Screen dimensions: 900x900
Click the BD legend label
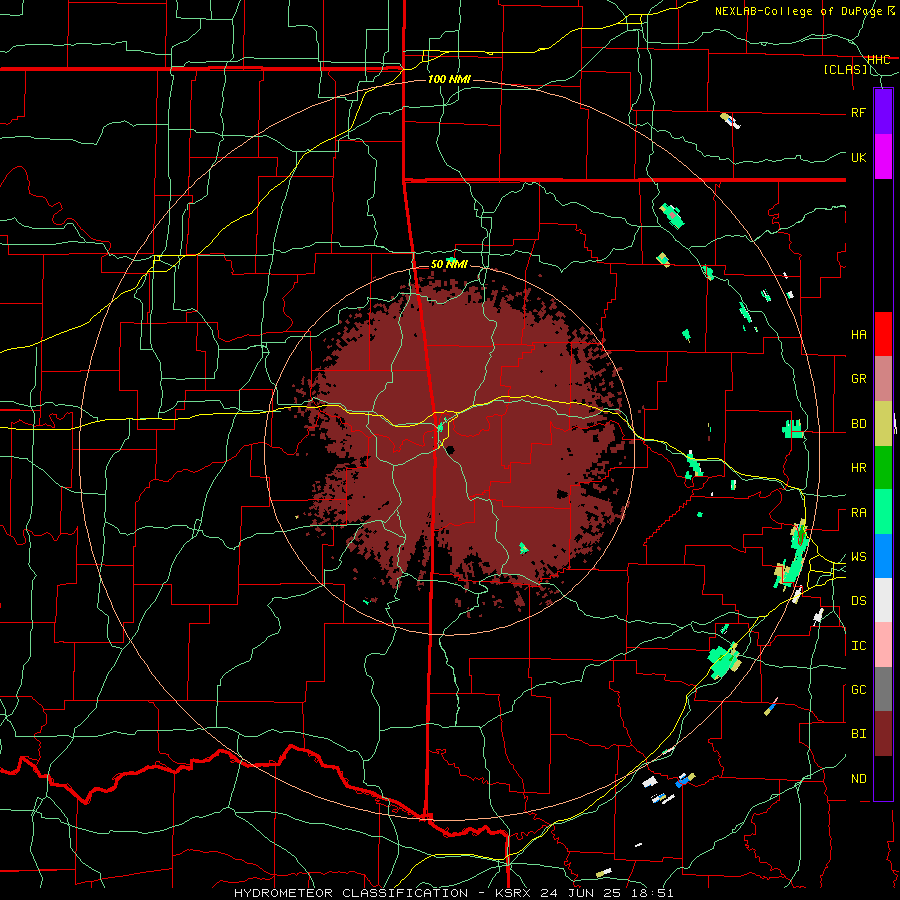coord(858,424)
